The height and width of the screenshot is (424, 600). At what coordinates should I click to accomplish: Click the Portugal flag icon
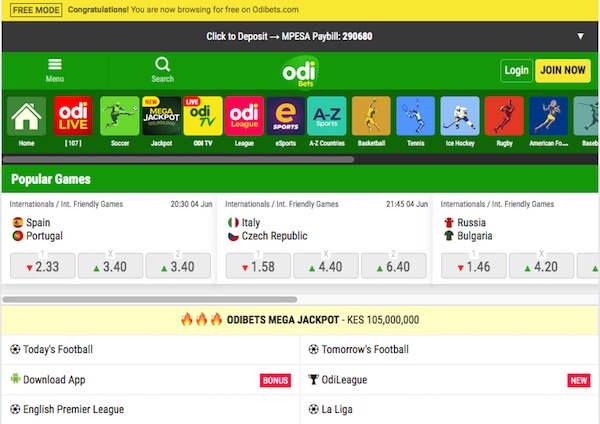[x=18, y=236]
